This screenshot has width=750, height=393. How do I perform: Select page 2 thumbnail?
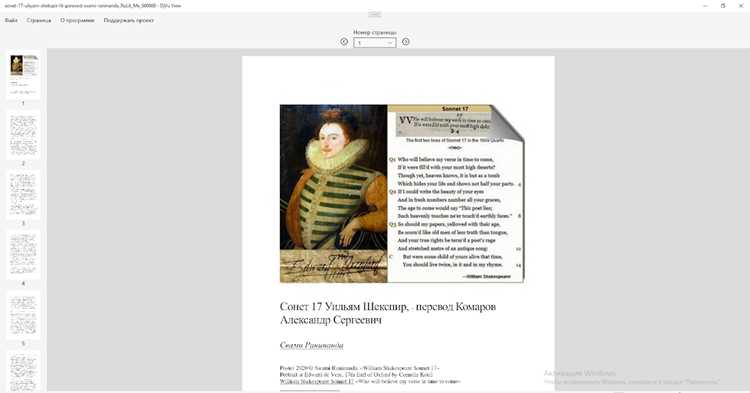point(23,135)
